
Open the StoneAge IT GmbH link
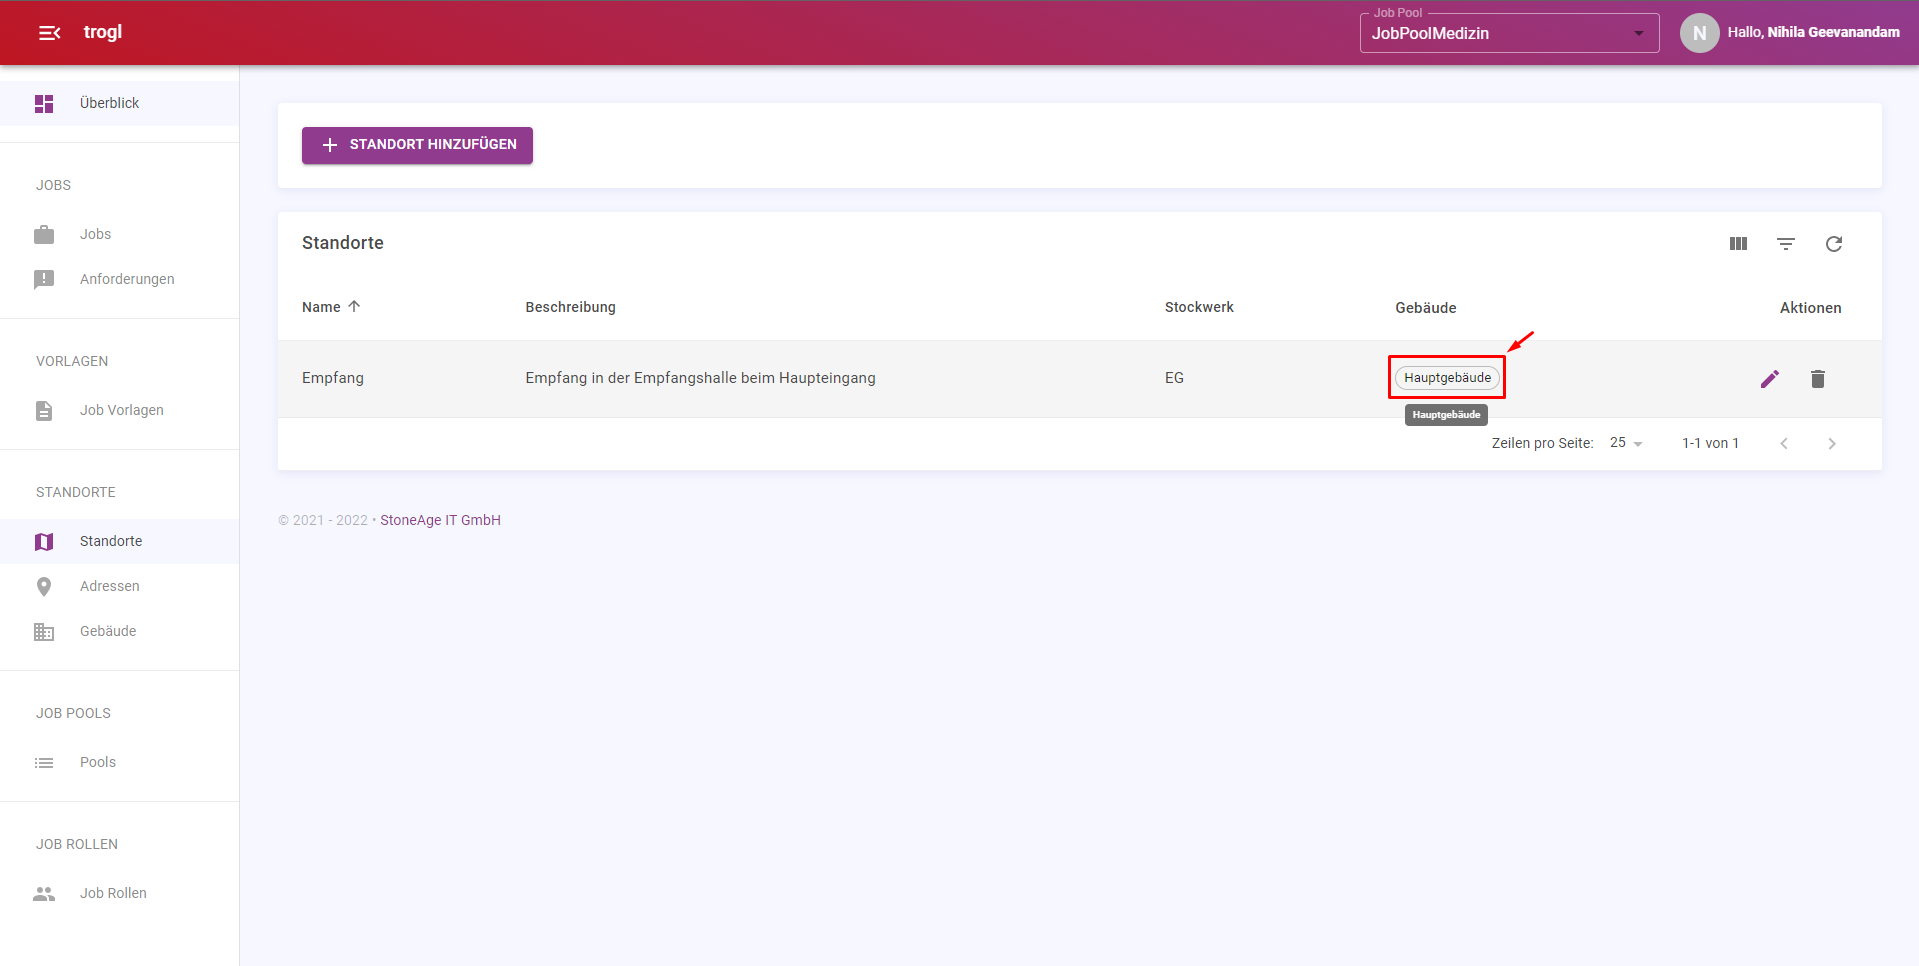point(440,520)
